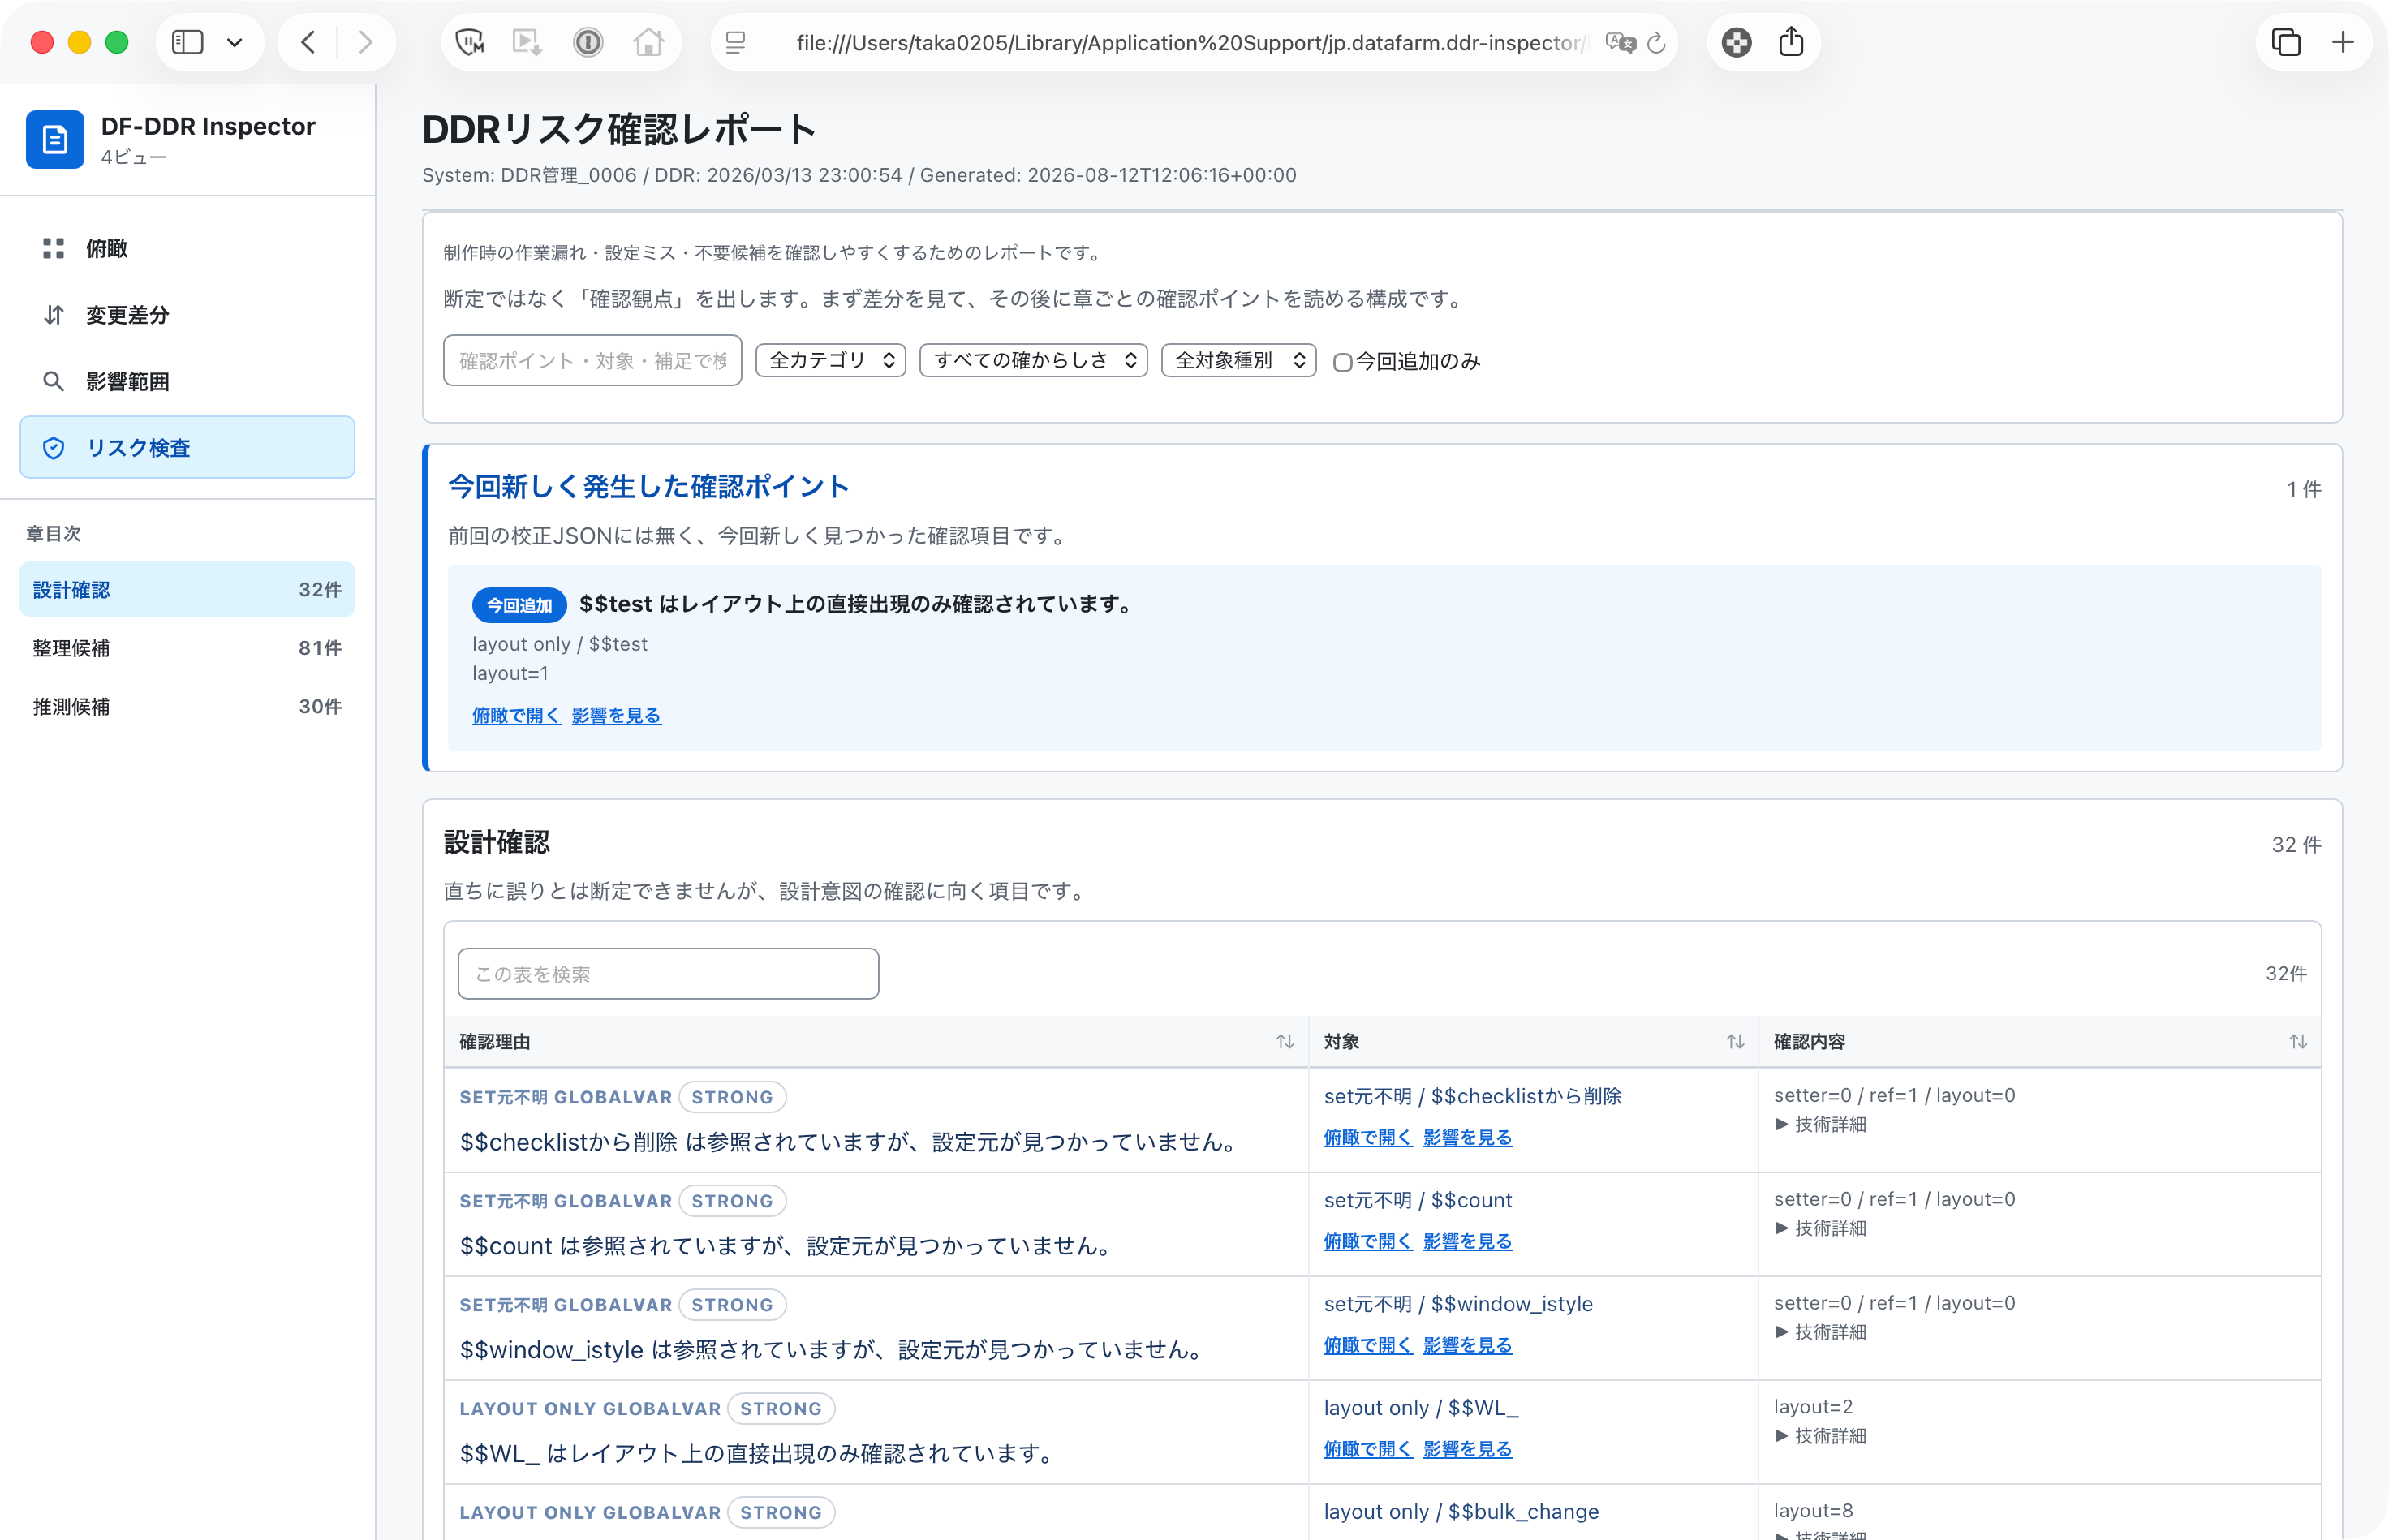Select the リスク検査 view
The height and width of the screenshot is (1540, 2389).
coord(187,448)
